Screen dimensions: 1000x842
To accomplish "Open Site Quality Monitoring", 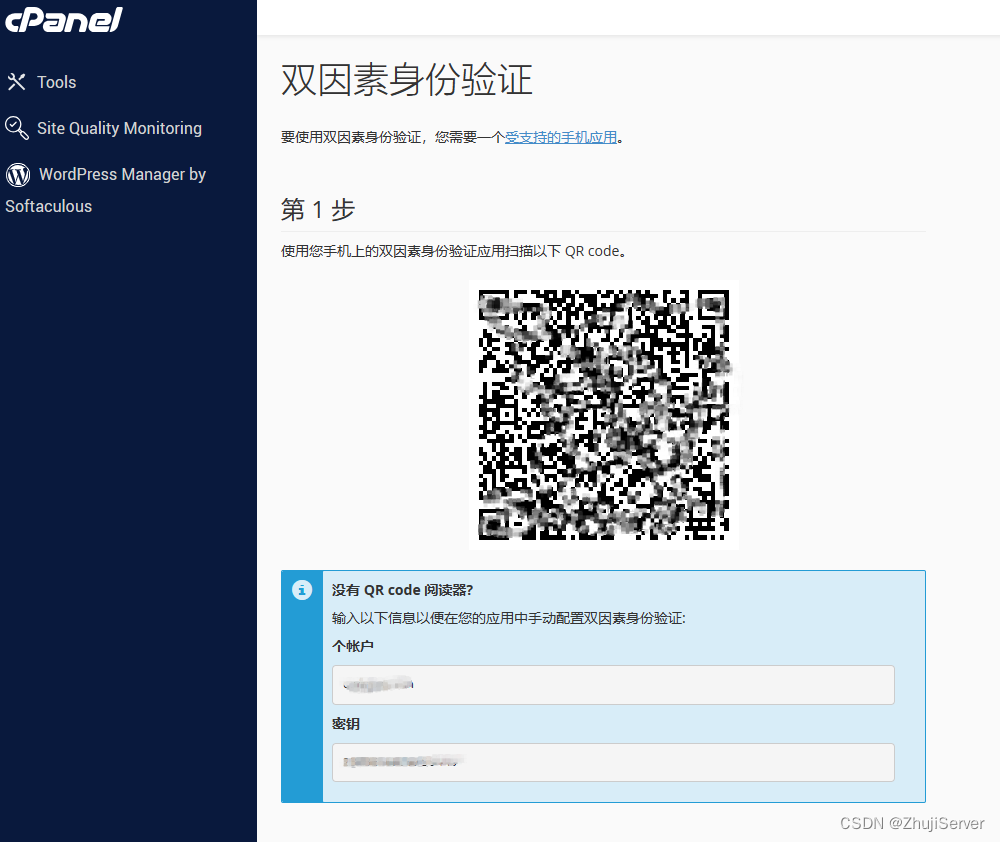I will (119, 128).
